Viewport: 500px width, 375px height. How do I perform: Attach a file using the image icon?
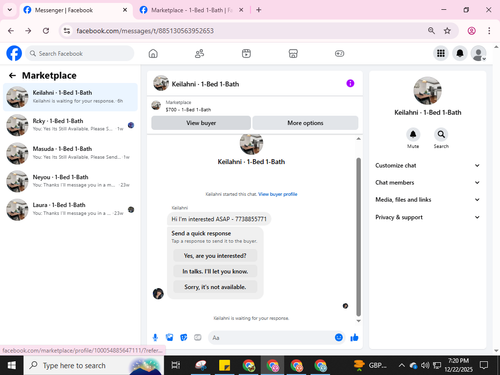click(x=169, y=338)
